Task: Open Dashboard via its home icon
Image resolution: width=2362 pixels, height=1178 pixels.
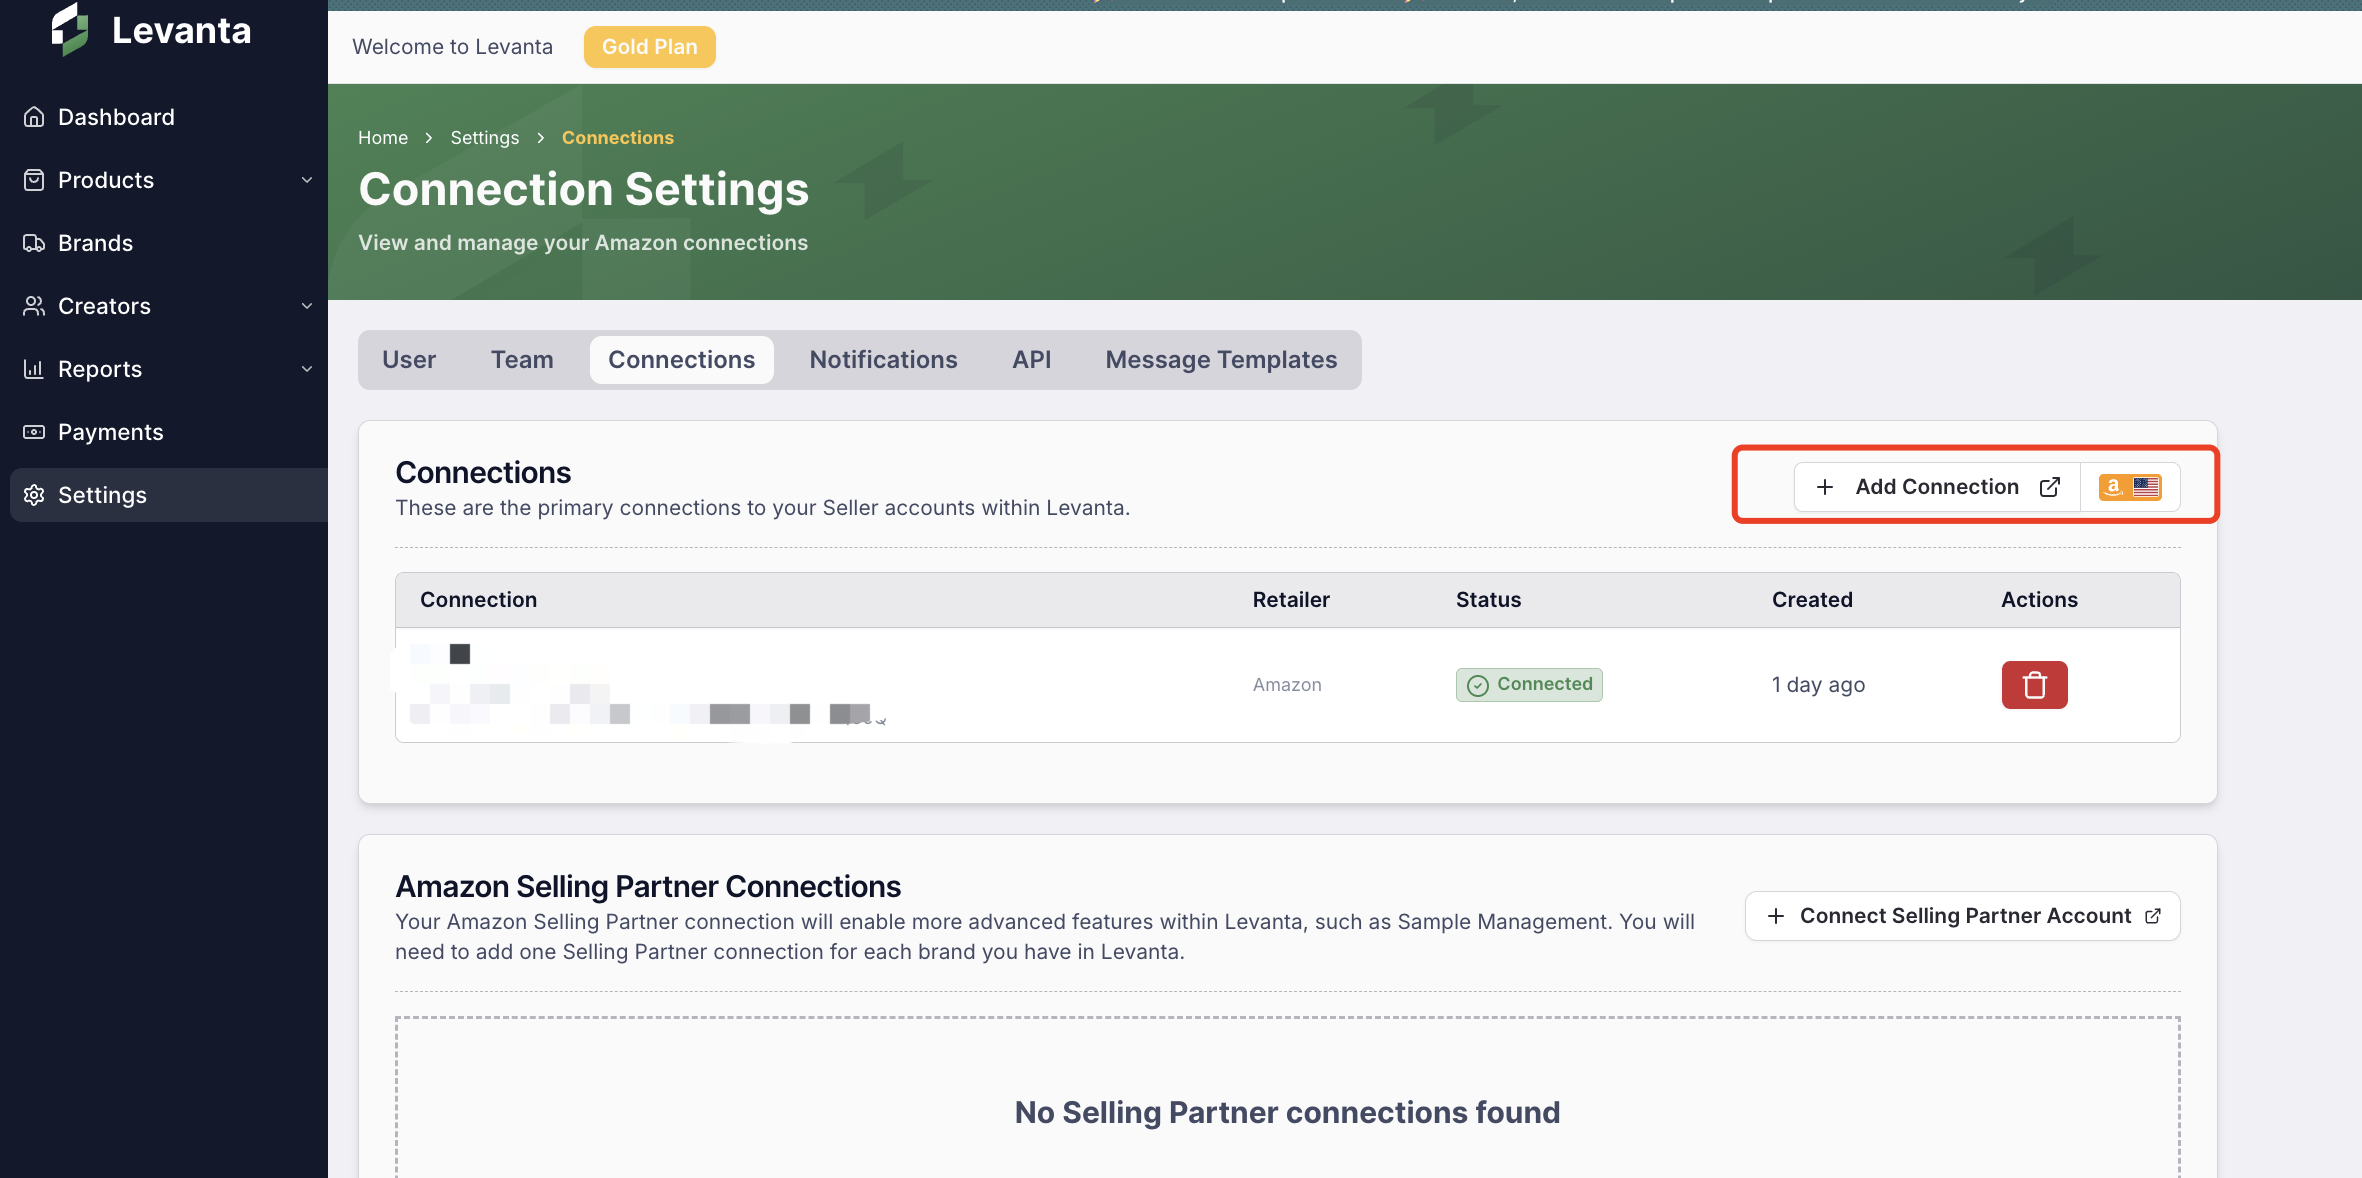Action: (34, 117)
